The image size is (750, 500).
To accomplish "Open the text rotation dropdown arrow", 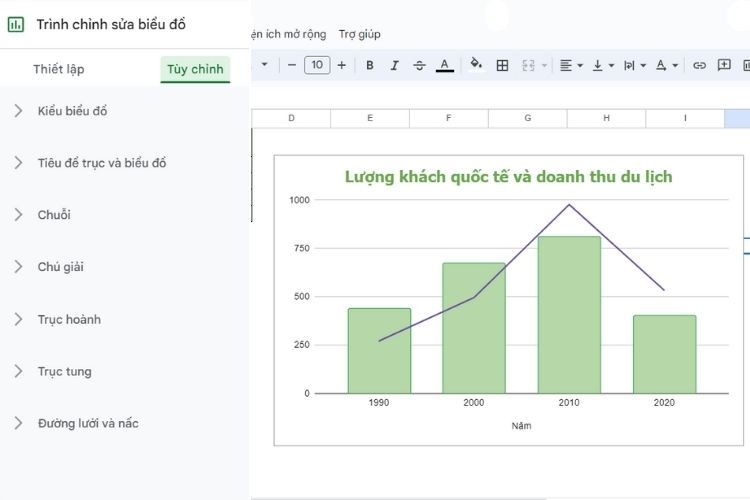I will (x=675, y=66).
